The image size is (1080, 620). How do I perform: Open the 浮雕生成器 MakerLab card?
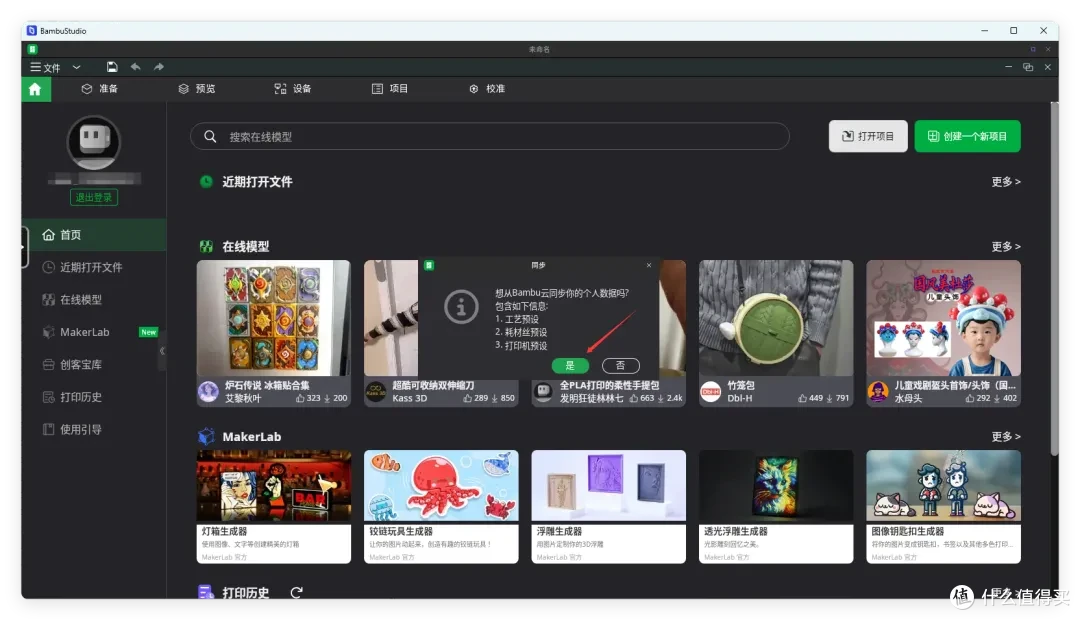click(x=608, y=507)
